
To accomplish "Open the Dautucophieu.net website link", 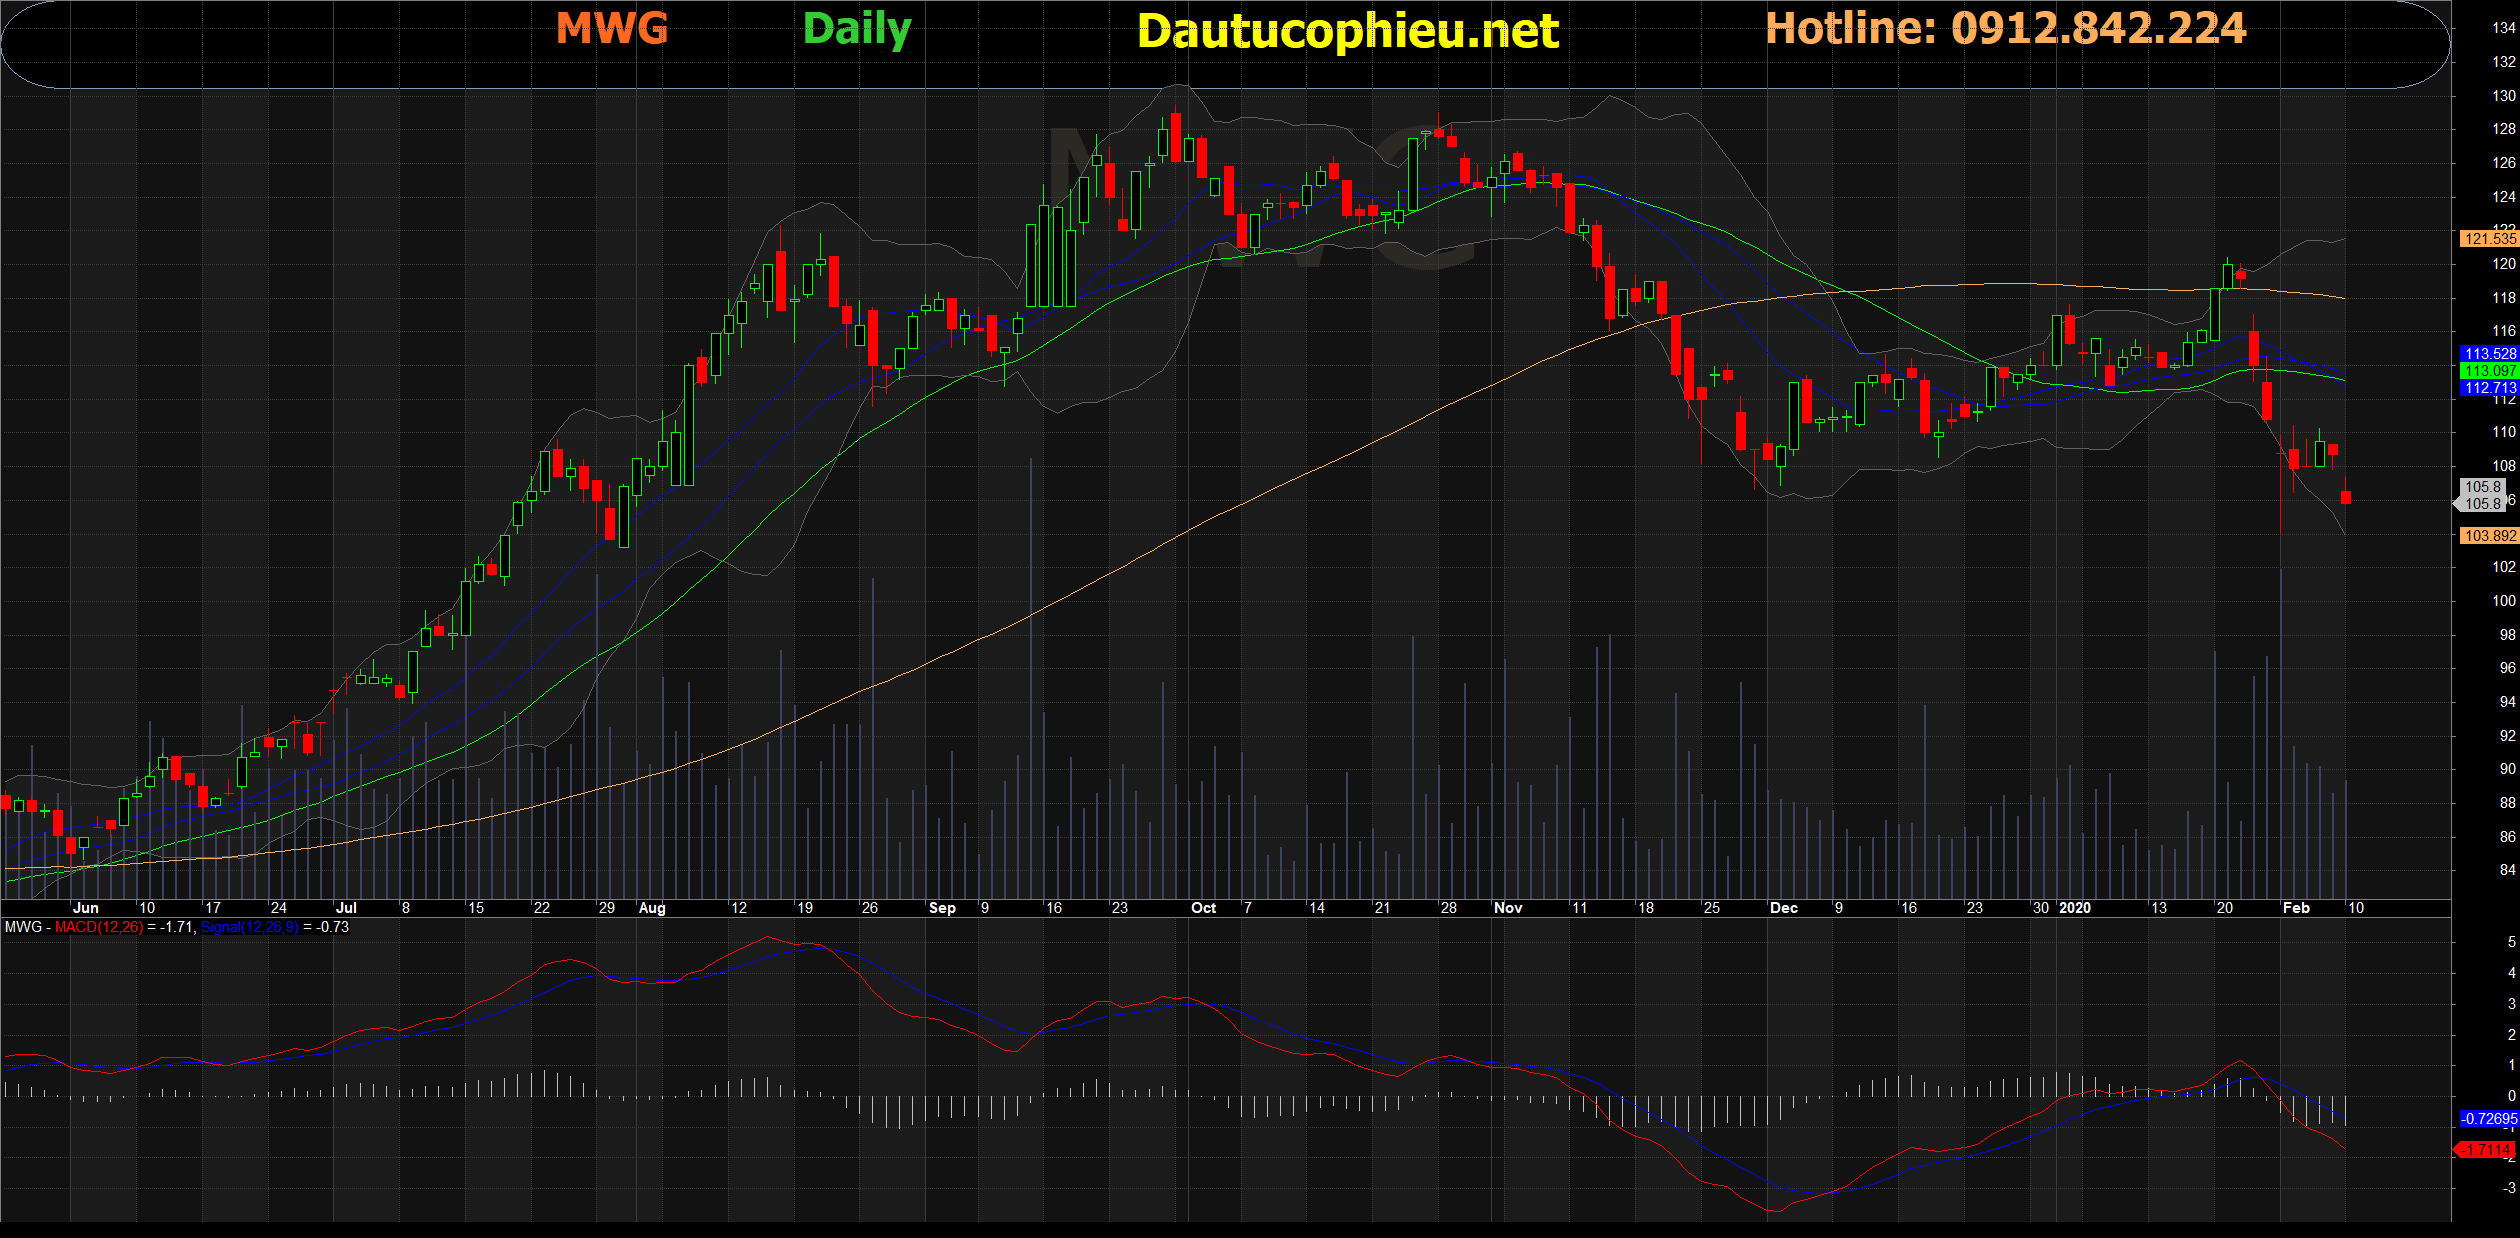I will click(1347, 31).
